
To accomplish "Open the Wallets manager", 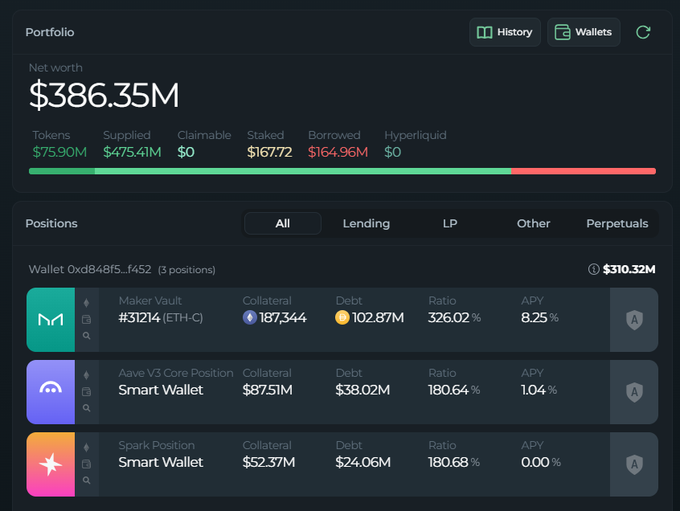I will 584,32.
